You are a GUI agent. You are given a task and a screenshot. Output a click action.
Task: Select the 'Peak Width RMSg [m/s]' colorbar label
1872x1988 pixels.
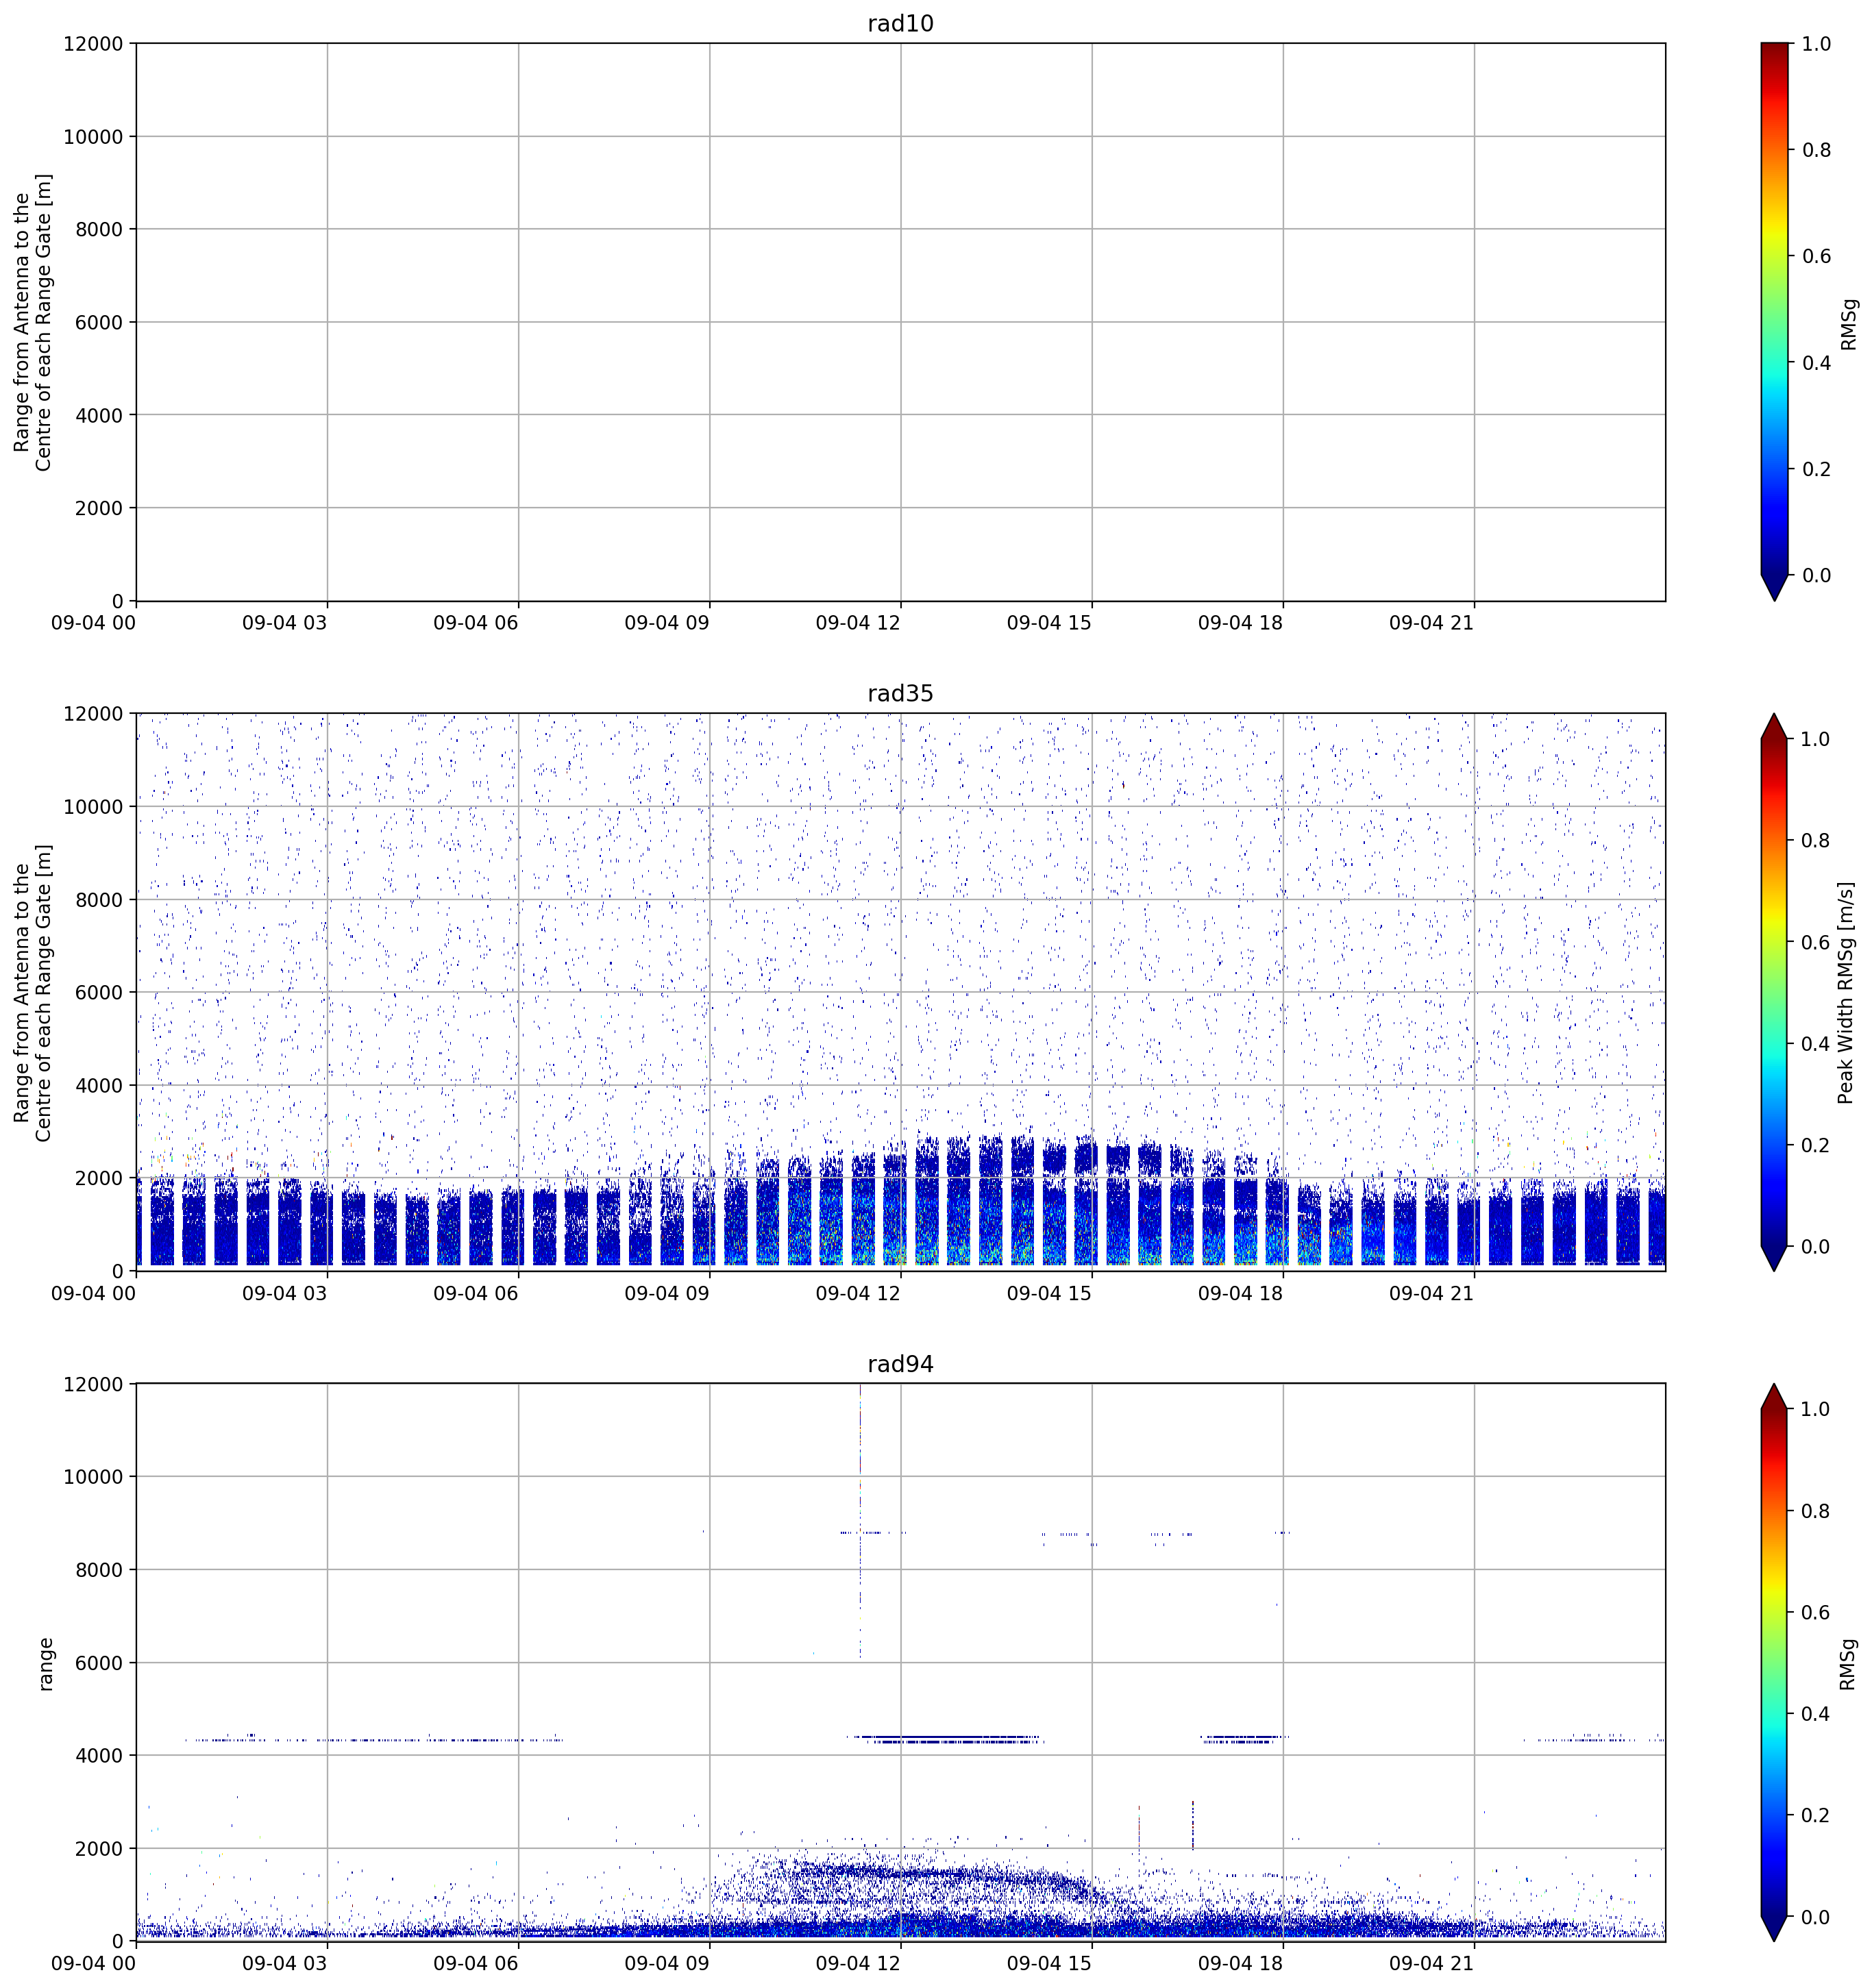point(1846,992)
